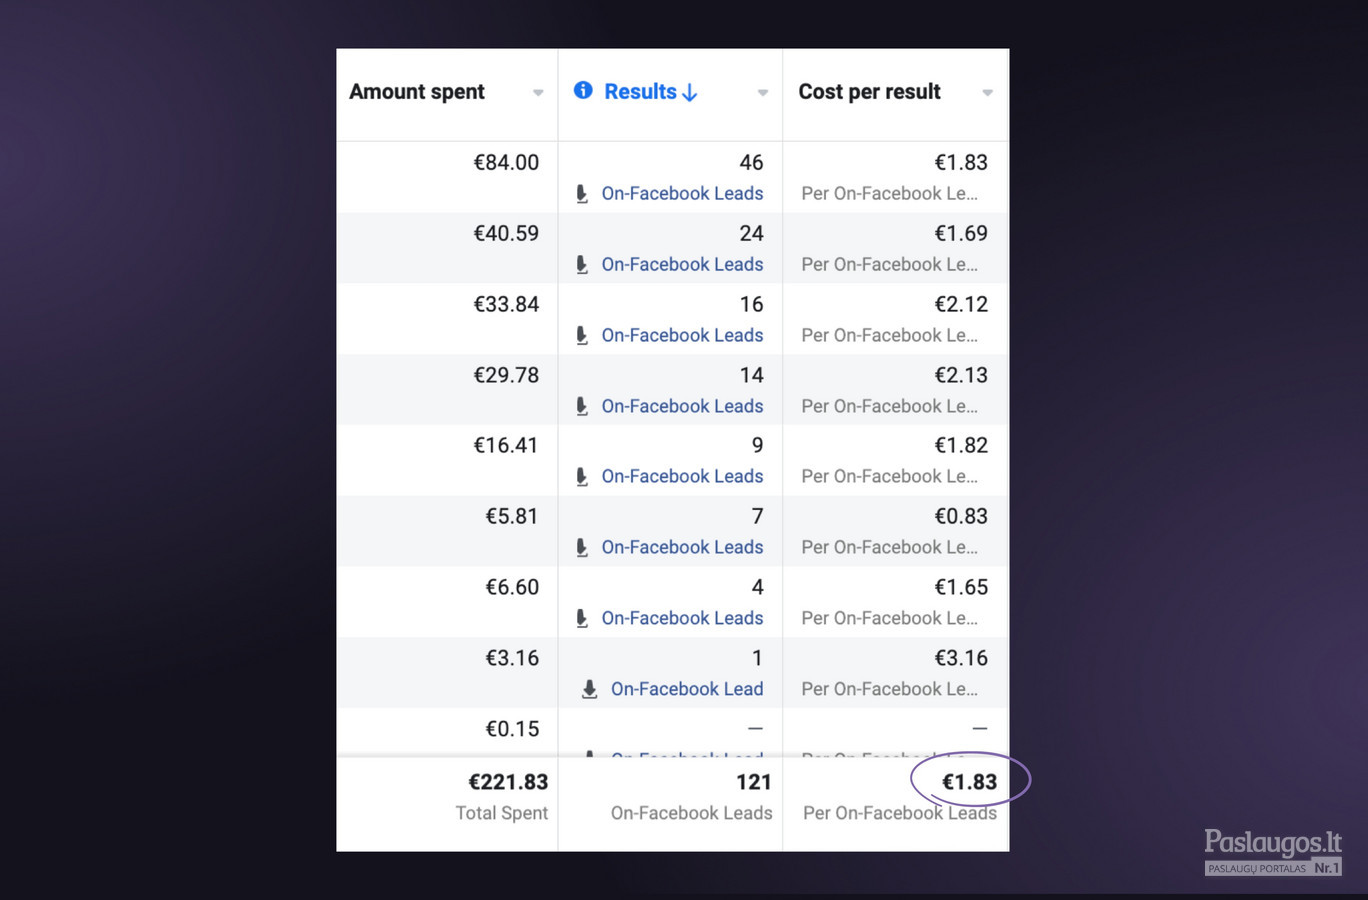Screen dimensions: 1368x900
Task: Click lead icon in 14 results row
Action: (582, 407)
